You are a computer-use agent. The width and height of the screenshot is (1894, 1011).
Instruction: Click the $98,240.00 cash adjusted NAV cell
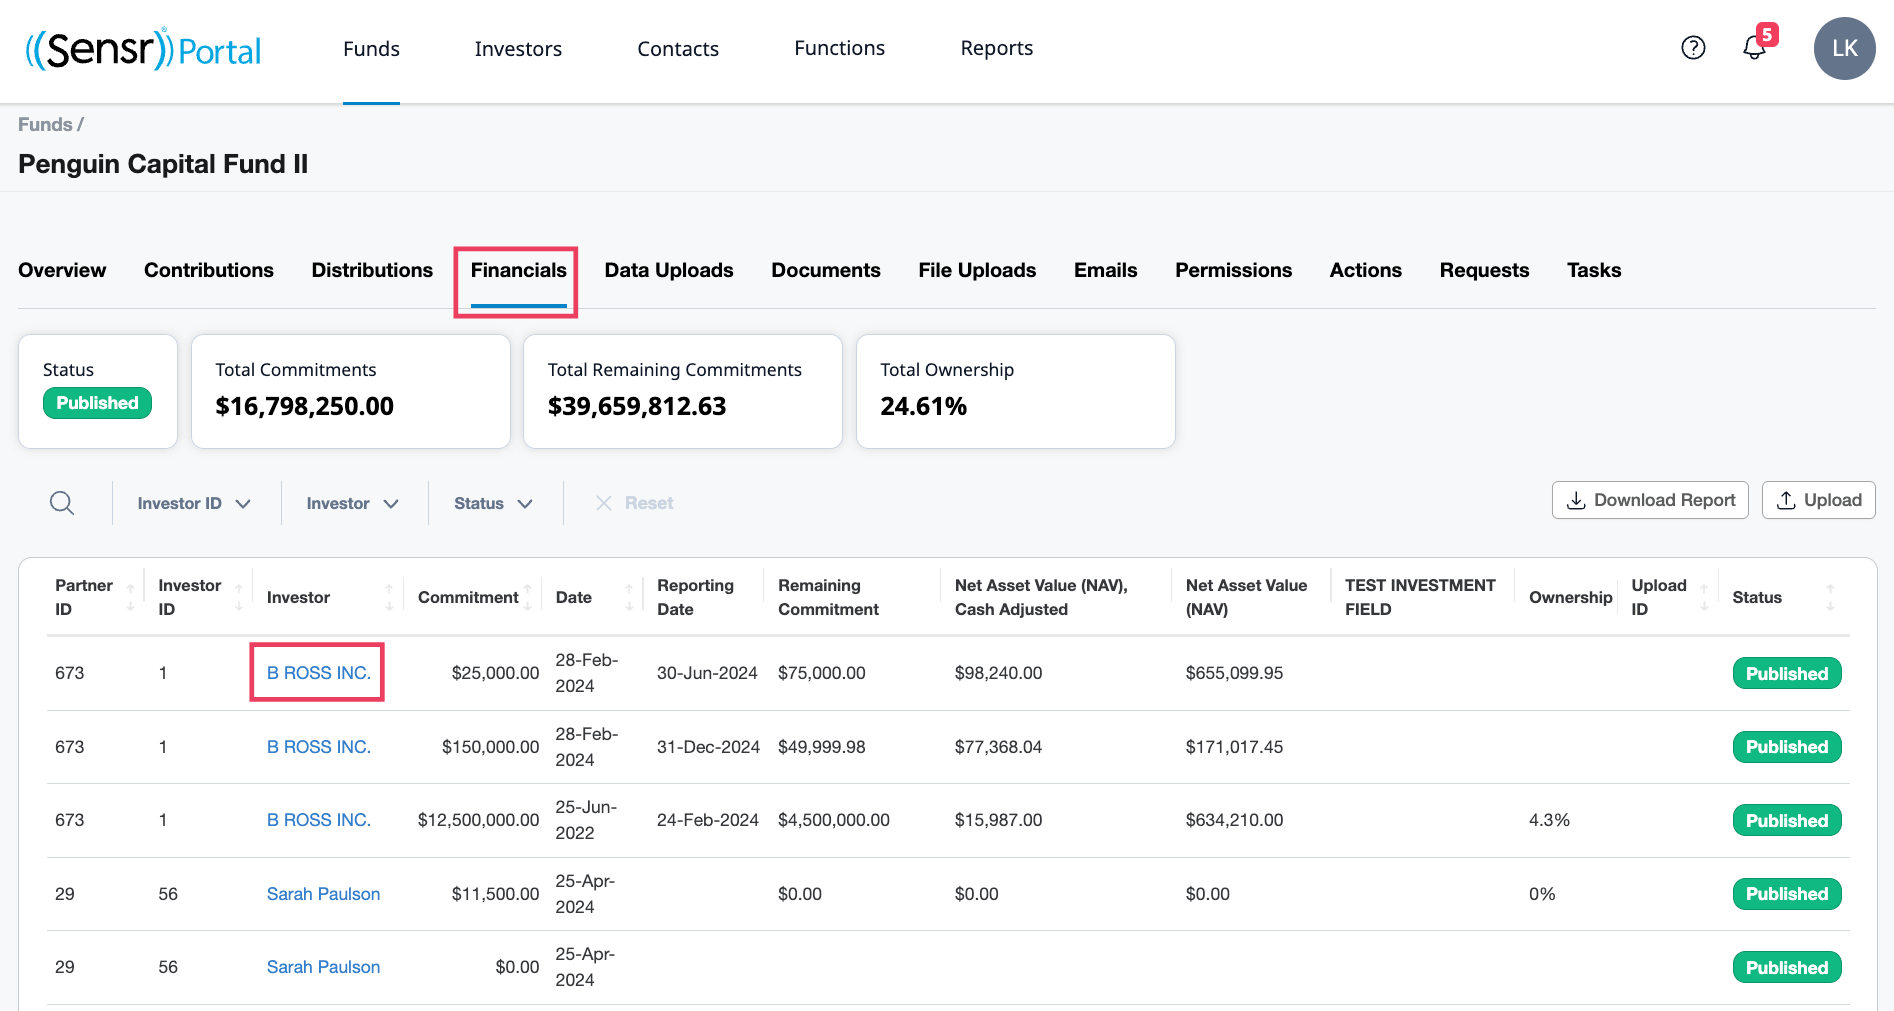point(998,673)
